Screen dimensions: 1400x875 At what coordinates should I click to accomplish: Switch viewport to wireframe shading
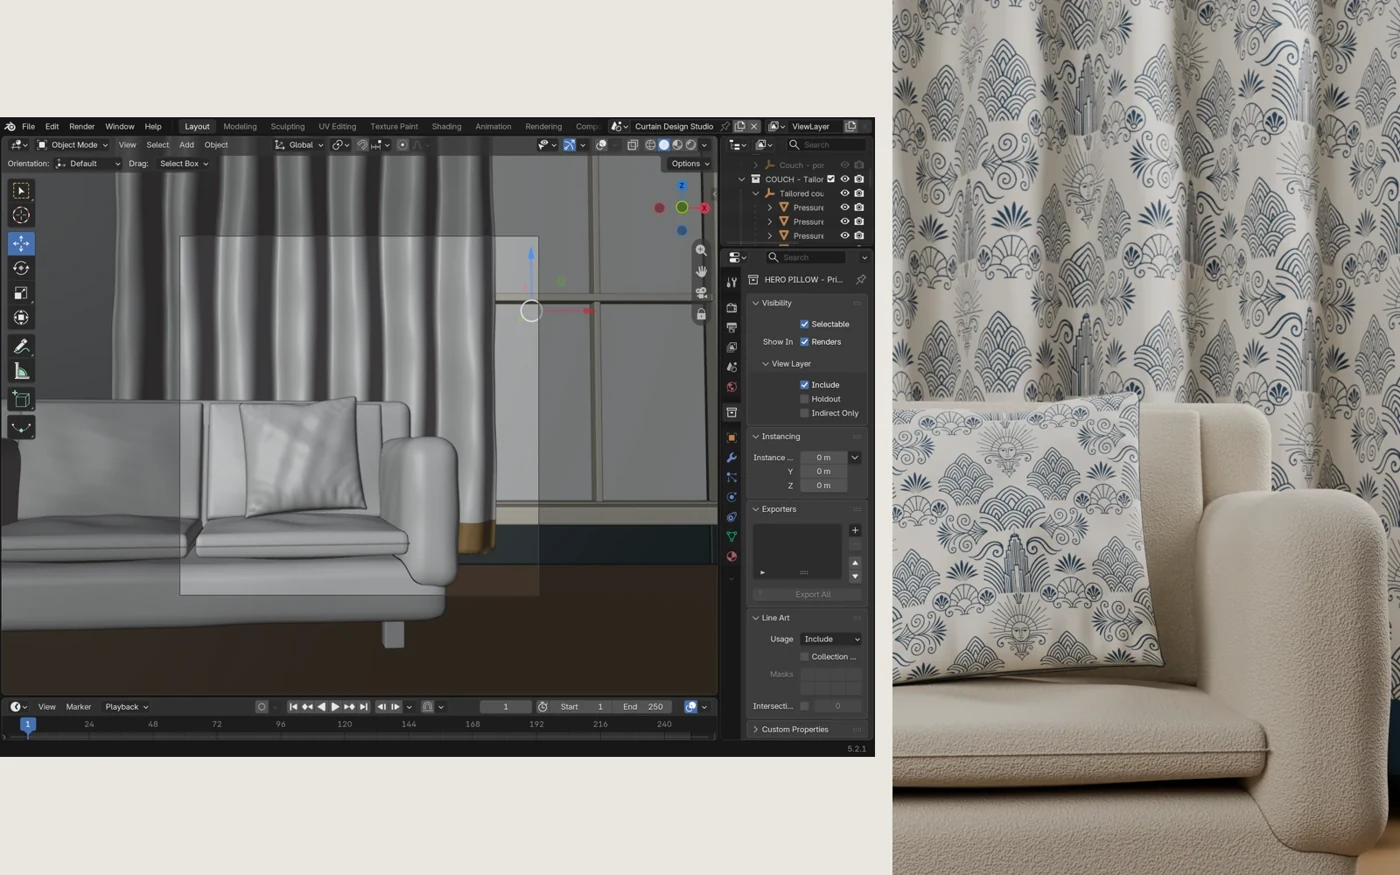[x=650, y=145]
